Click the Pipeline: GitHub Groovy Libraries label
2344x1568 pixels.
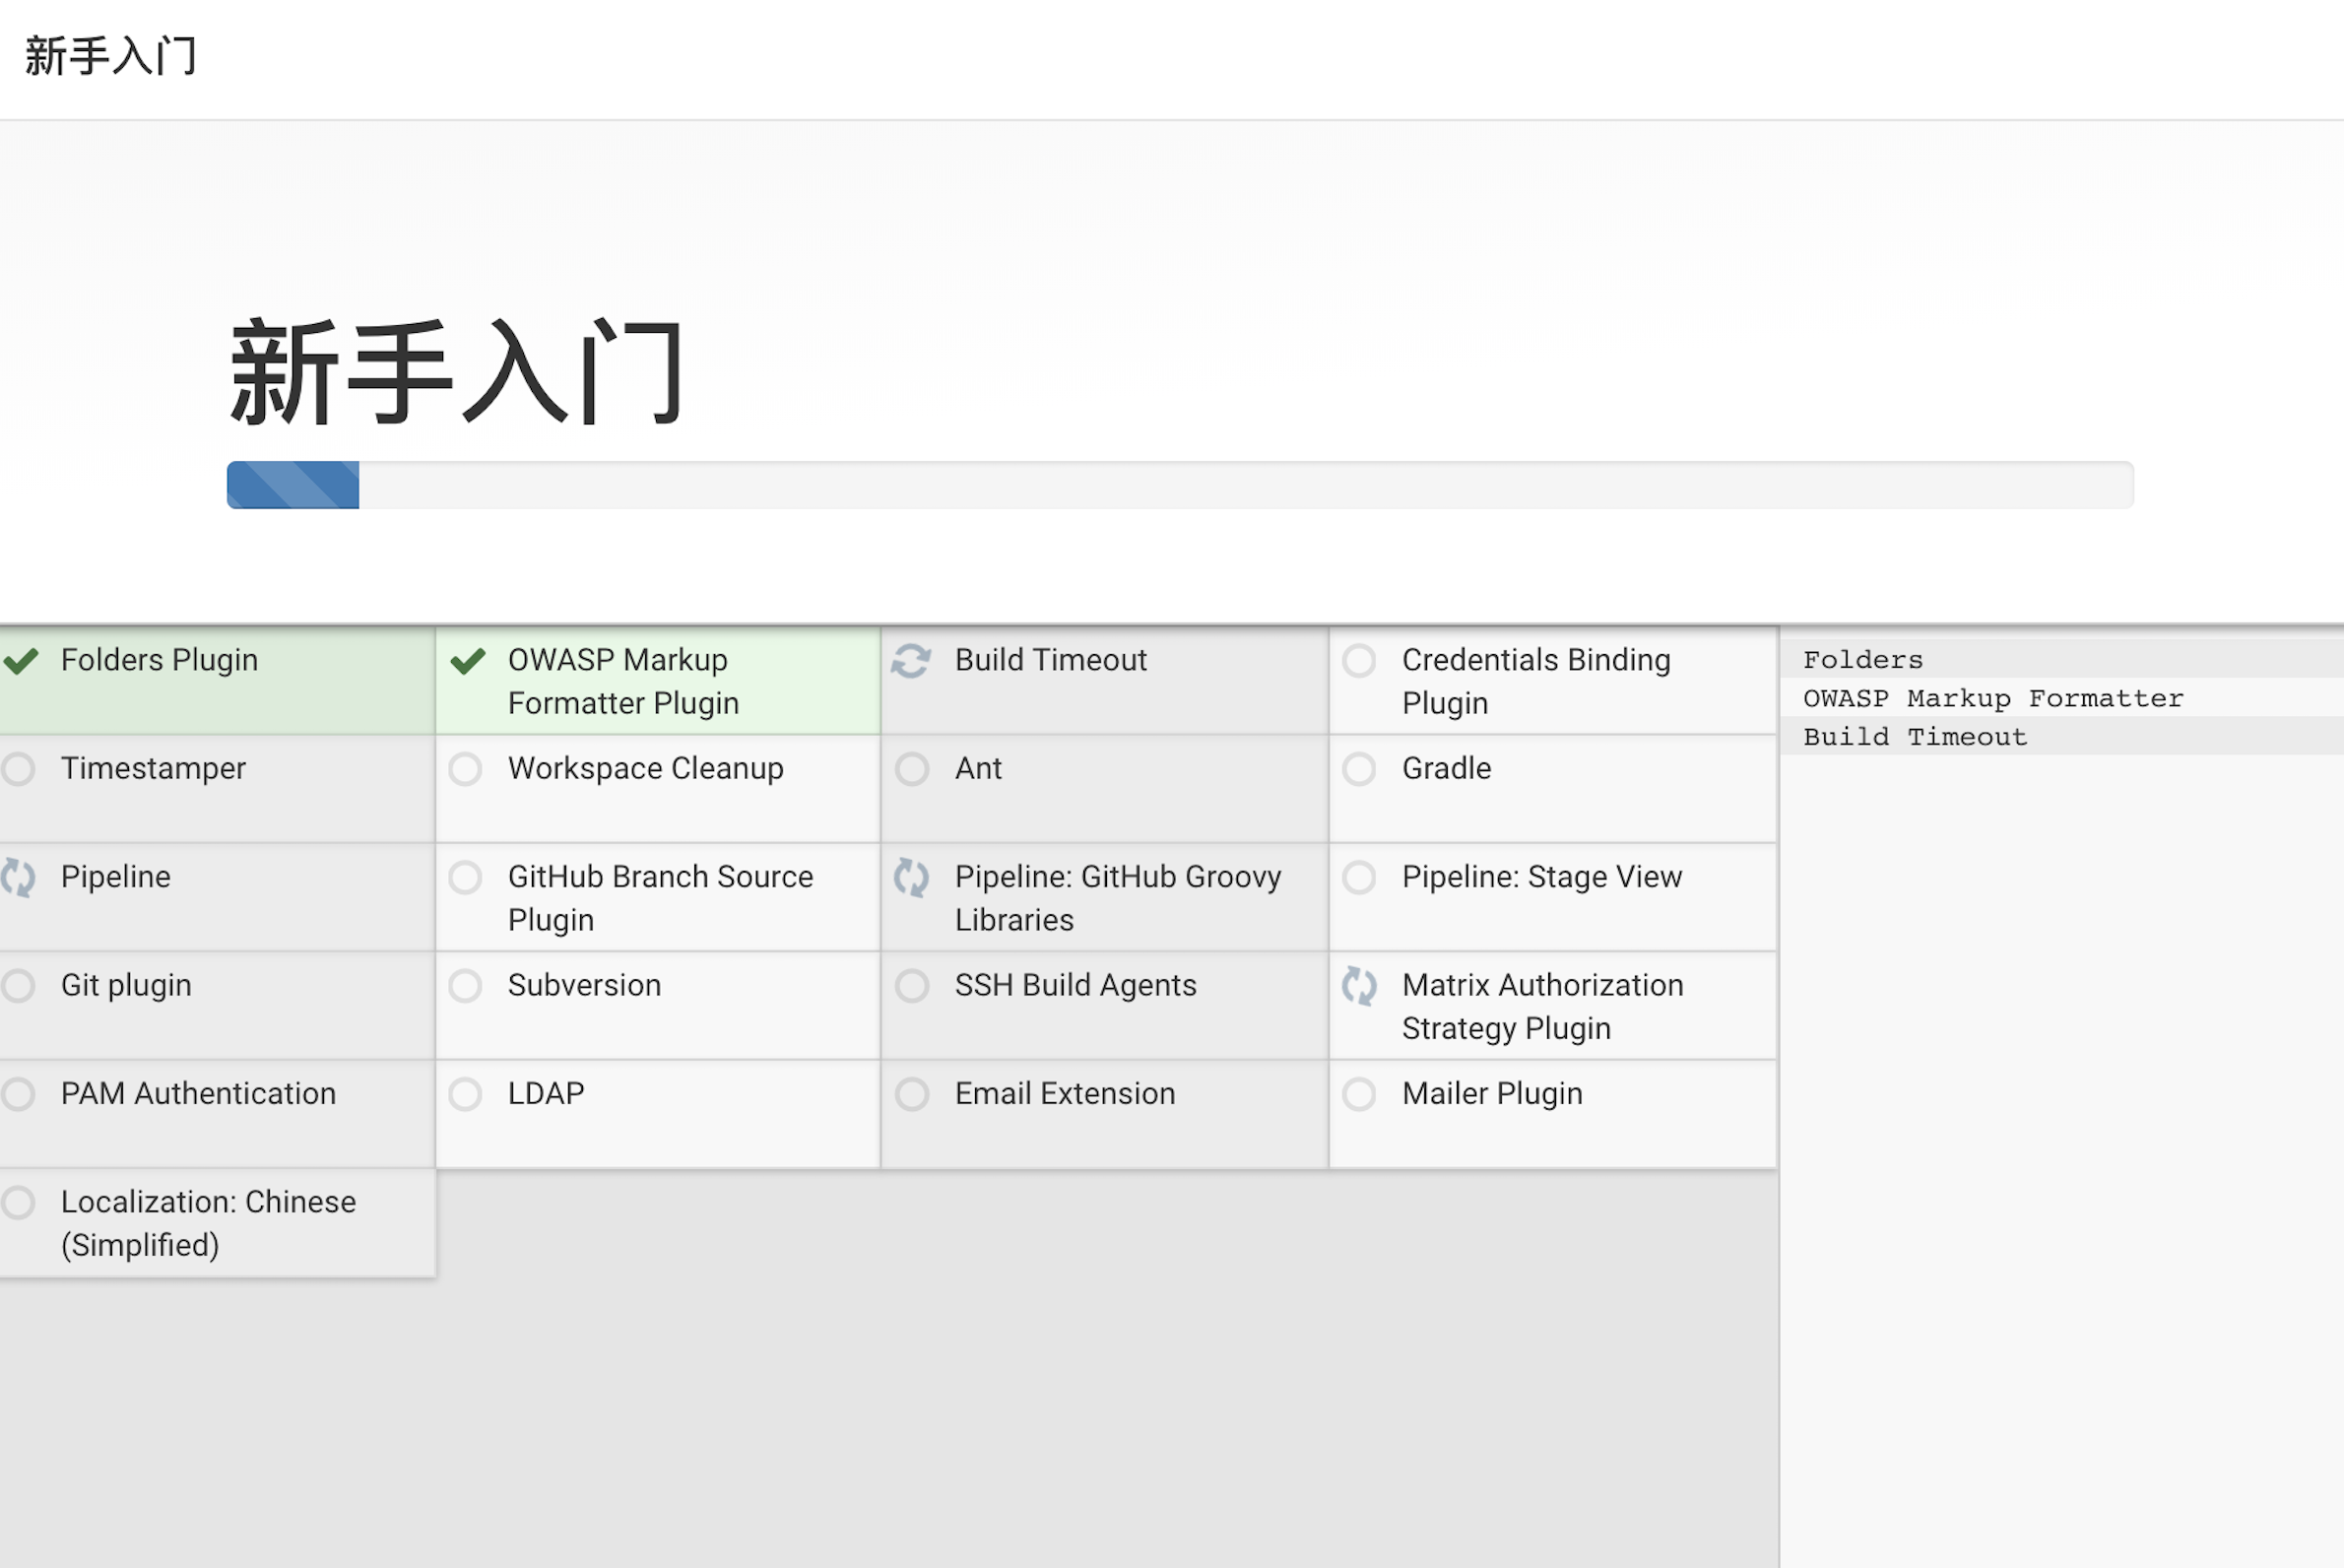click(1118, 898)
